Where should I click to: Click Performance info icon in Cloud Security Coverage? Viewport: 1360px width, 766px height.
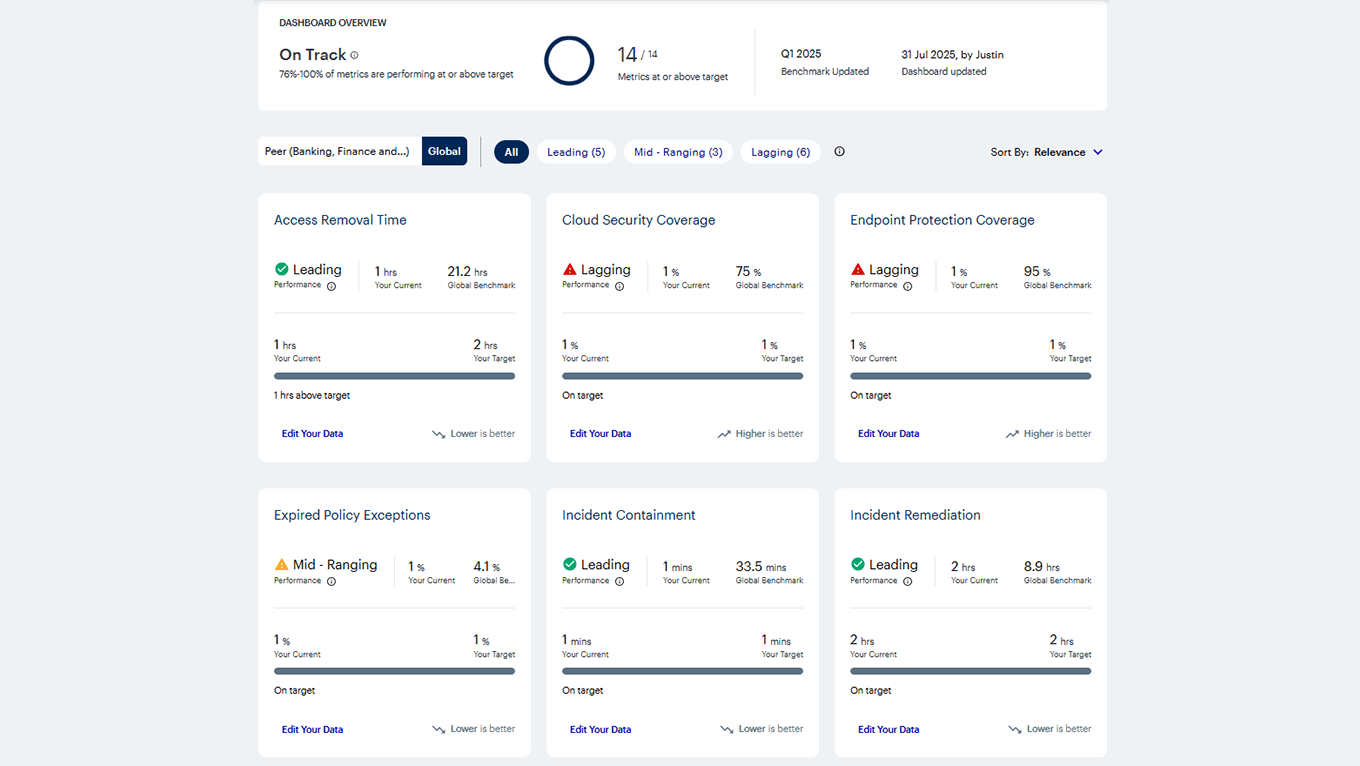point(619,286)
